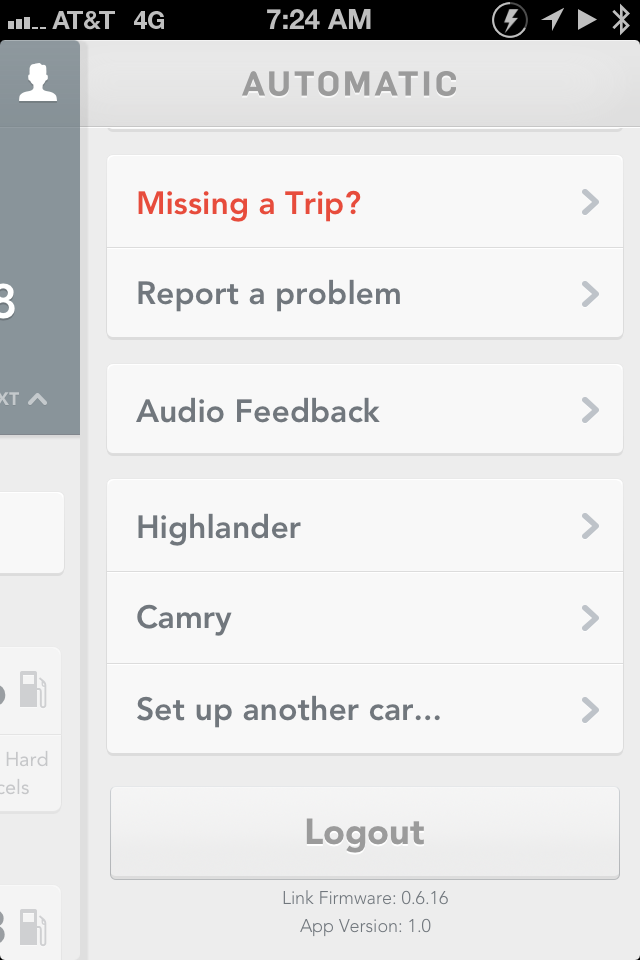
Task: Tap the AUTOMATIC header title
Action: click(x=350, y=84)
